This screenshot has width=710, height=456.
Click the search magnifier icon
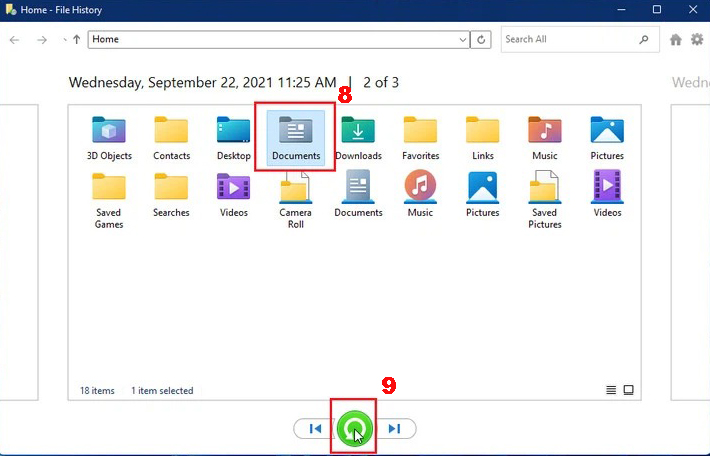tap(643, 39)
